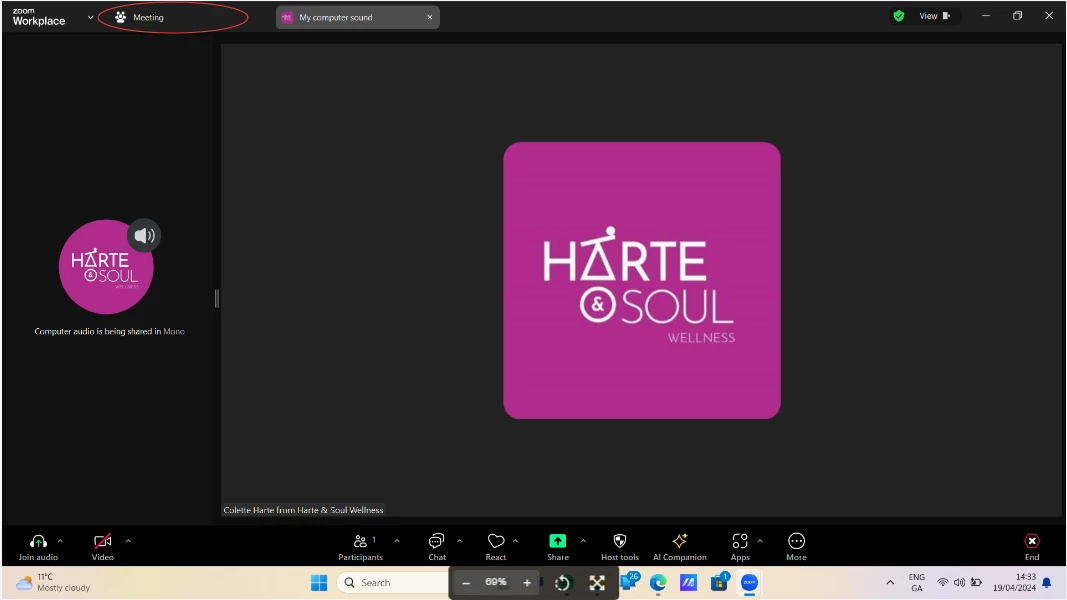Open the React heart menu
This screenshot has width=1067, height=600.
(496, 547)
